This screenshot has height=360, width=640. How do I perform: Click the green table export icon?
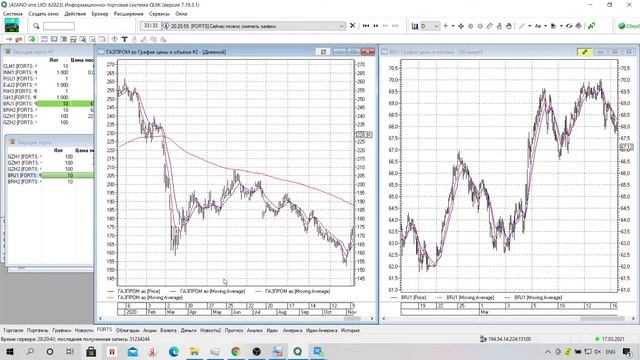point(32,39)
